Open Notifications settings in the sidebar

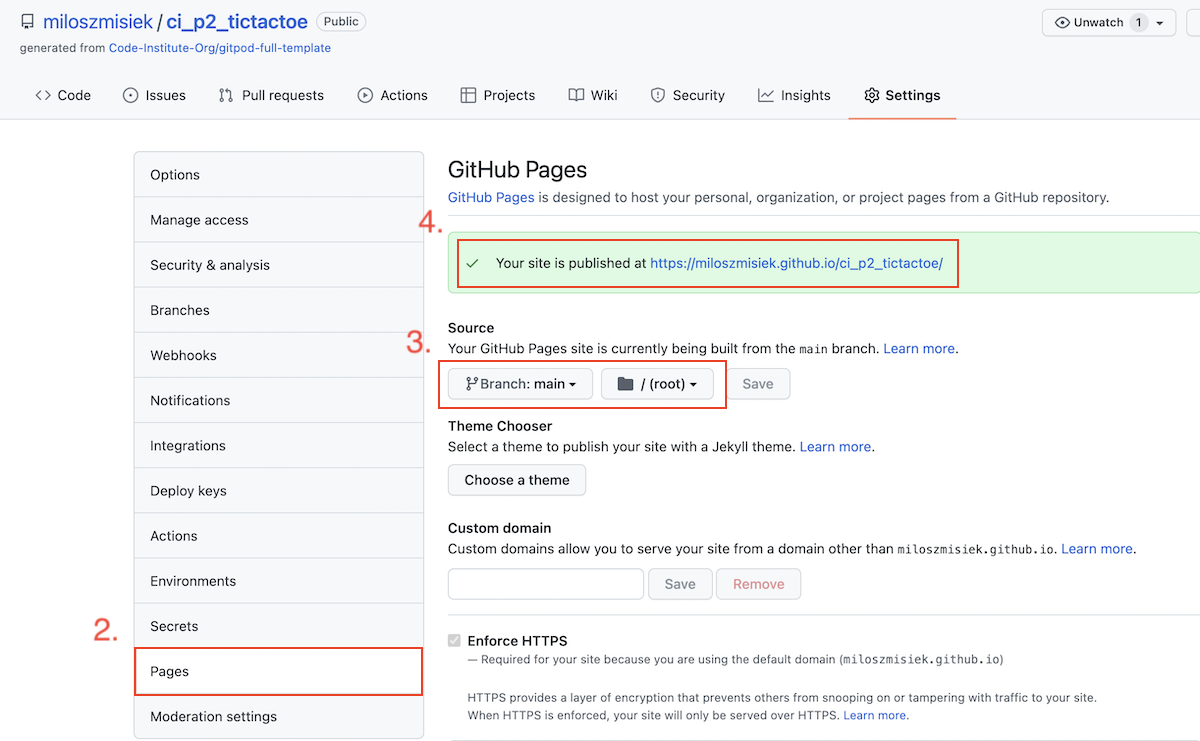279,400
